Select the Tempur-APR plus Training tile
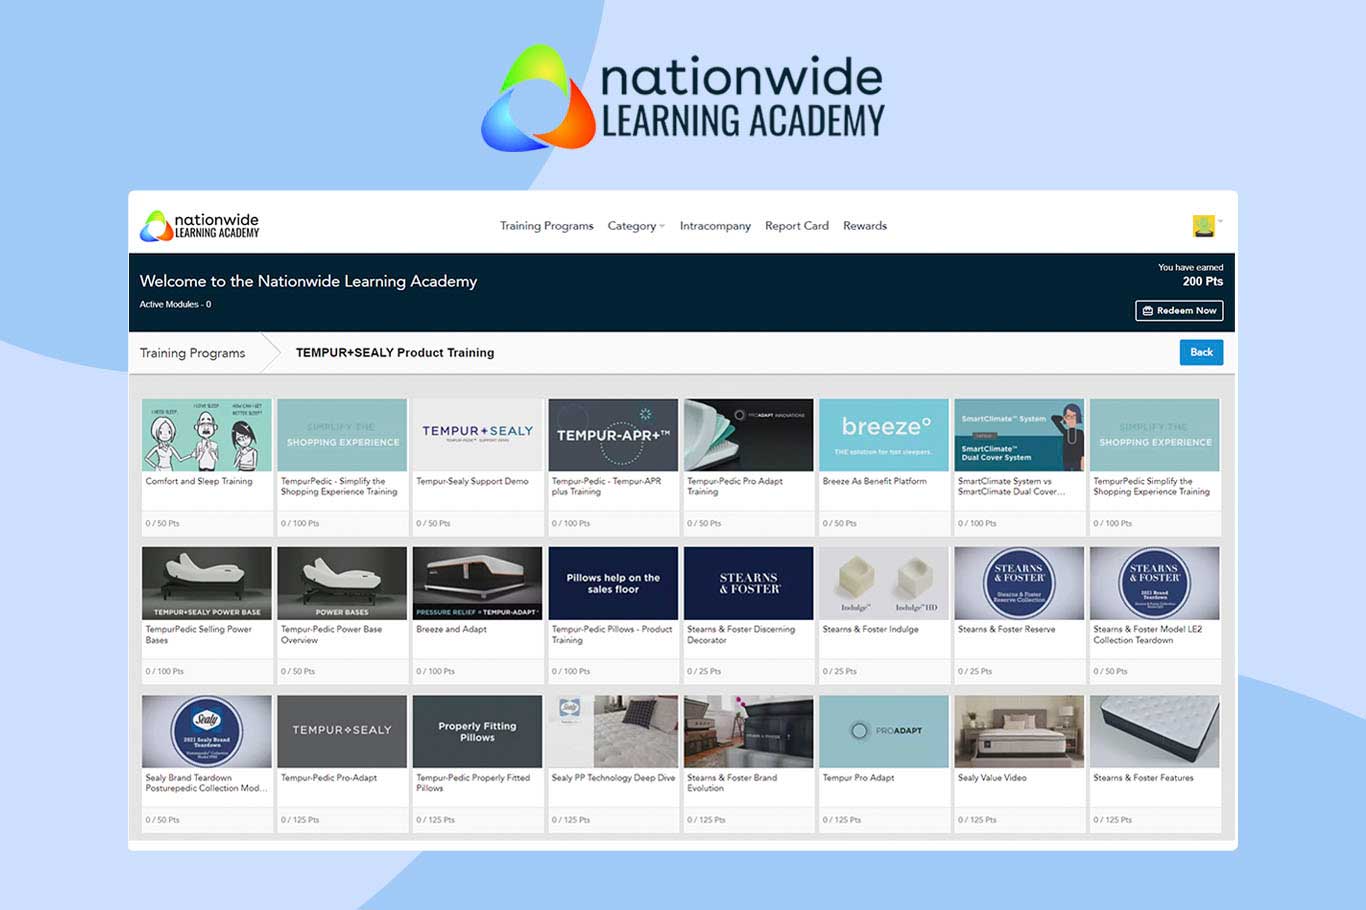This screenshot has width=1366, height=910. point(613,435)
